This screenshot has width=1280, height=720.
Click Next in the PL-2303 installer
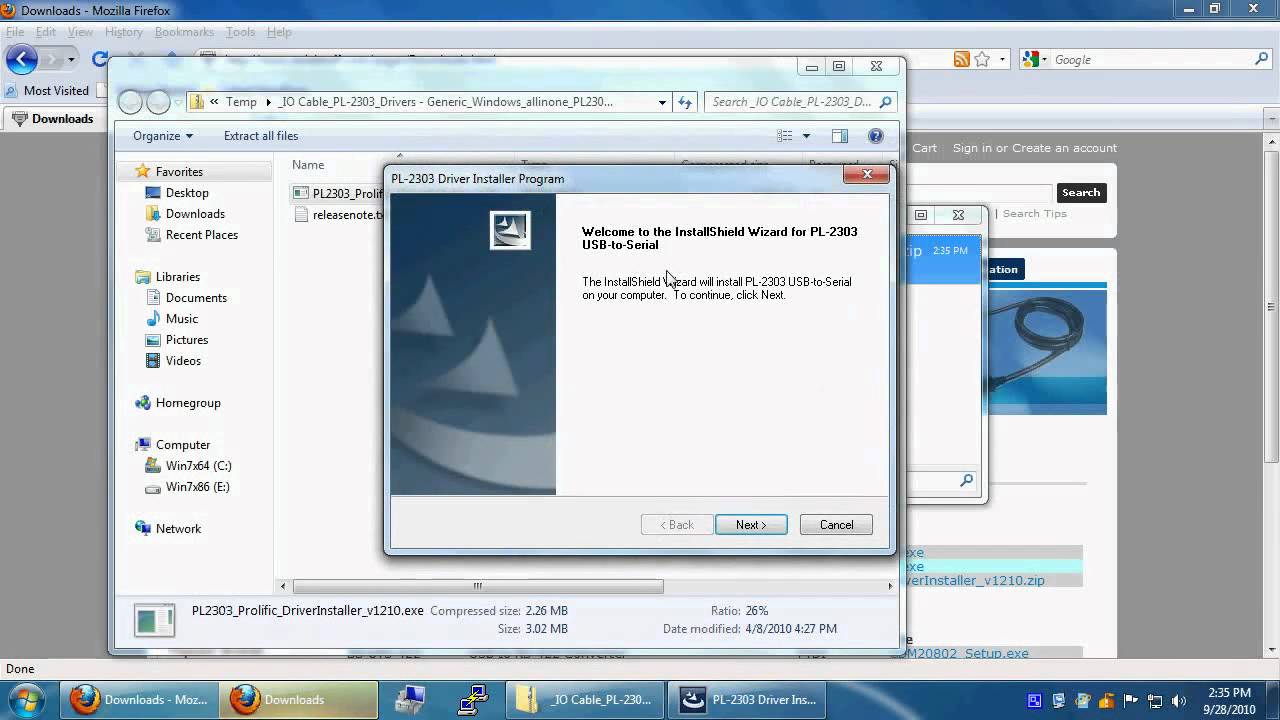click(751, 525)
